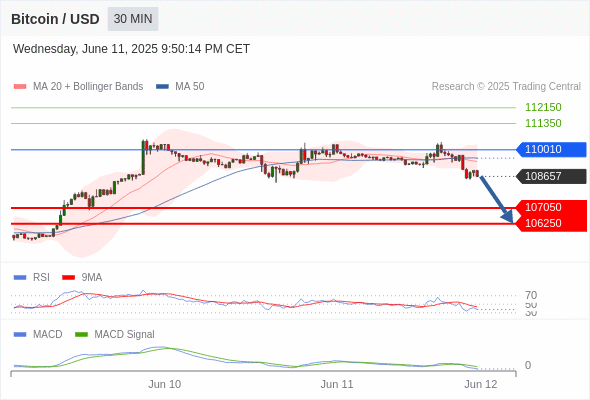Image resolution: width=590 pixels, height=400 pixels.
Task: Select the 110010 pivot price label
Action: [x=551, y=149]
